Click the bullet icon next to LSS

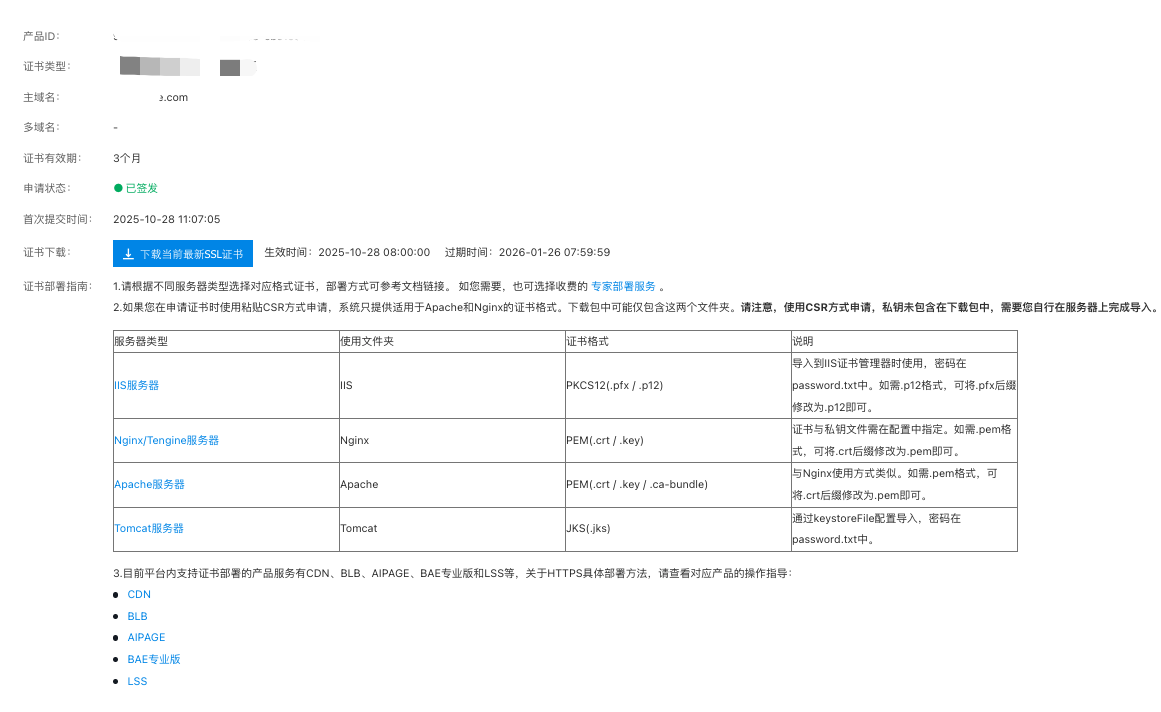pyautogui.click(x=117, y=681)
